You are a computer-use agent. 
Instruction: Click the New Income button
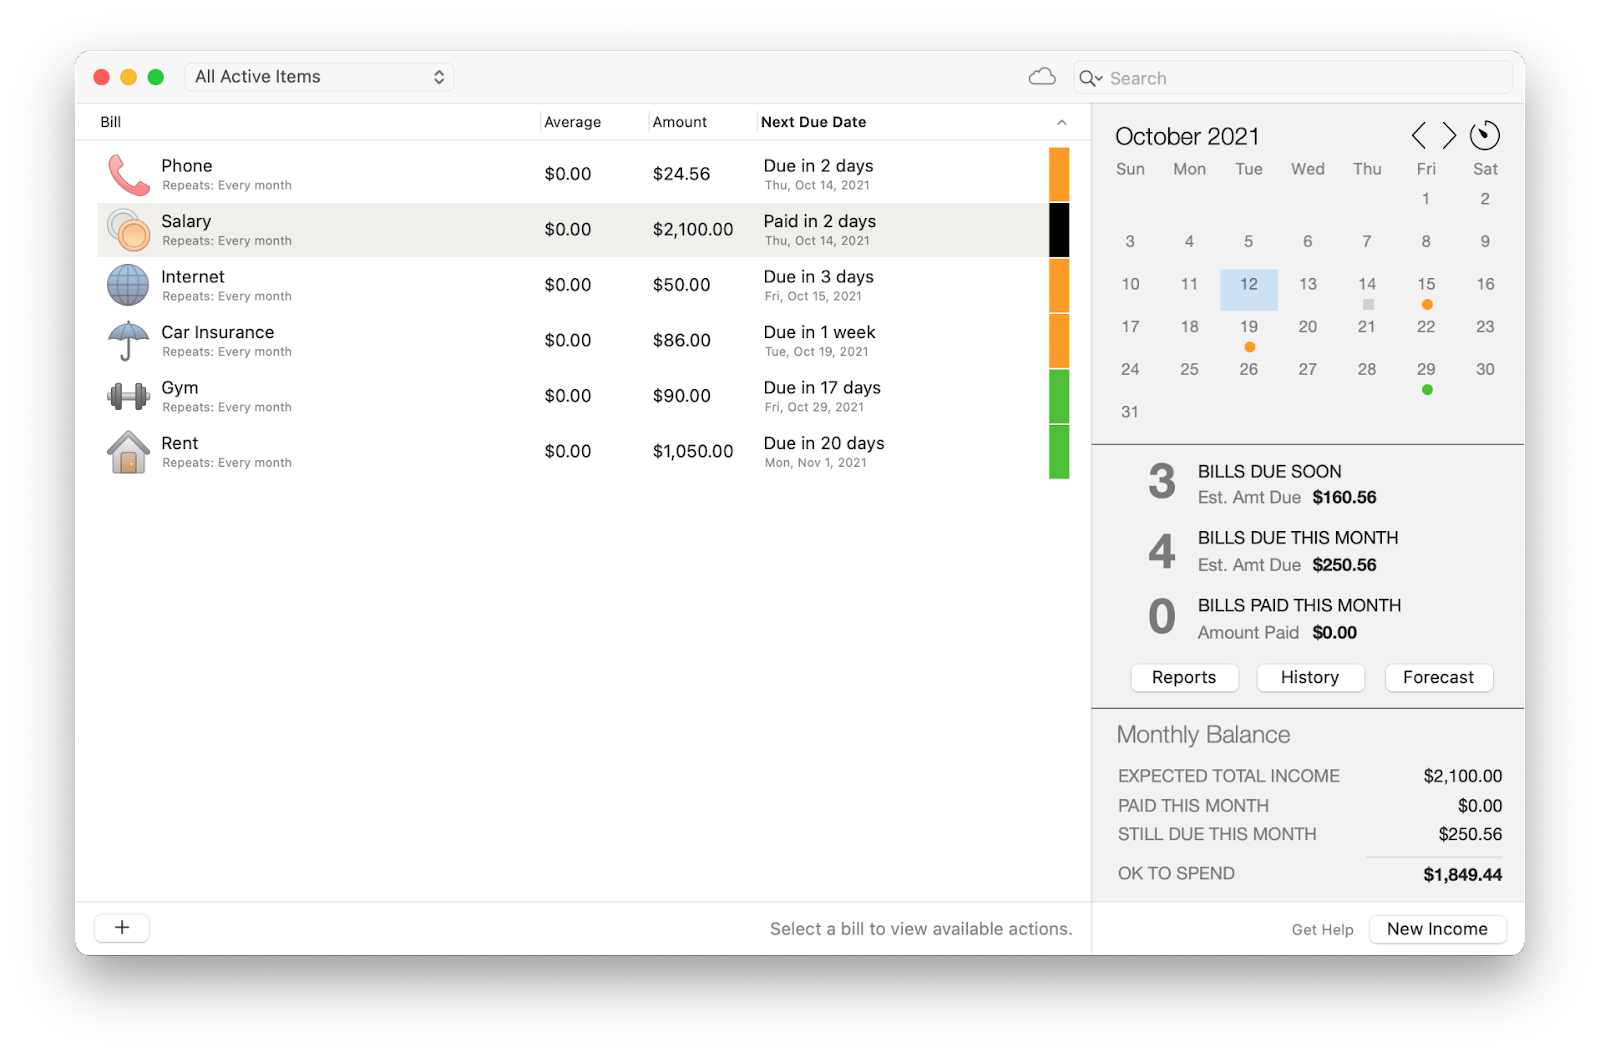pyautogui.click(x=1437, y=928)
